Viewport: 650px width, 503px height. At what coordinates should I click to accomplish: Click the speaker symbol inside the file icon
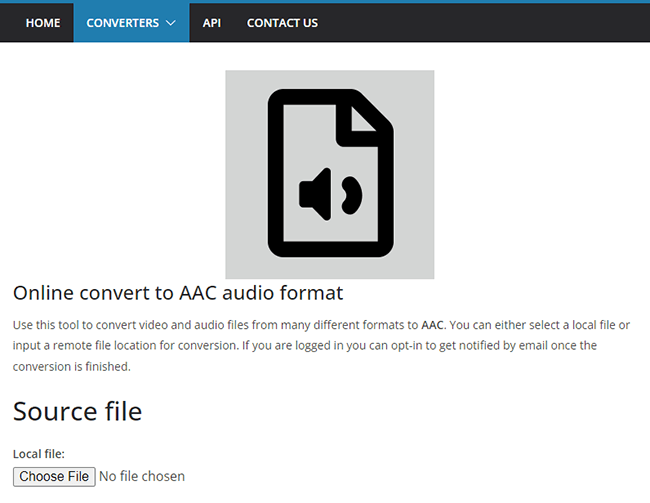[x=315, y=194]
